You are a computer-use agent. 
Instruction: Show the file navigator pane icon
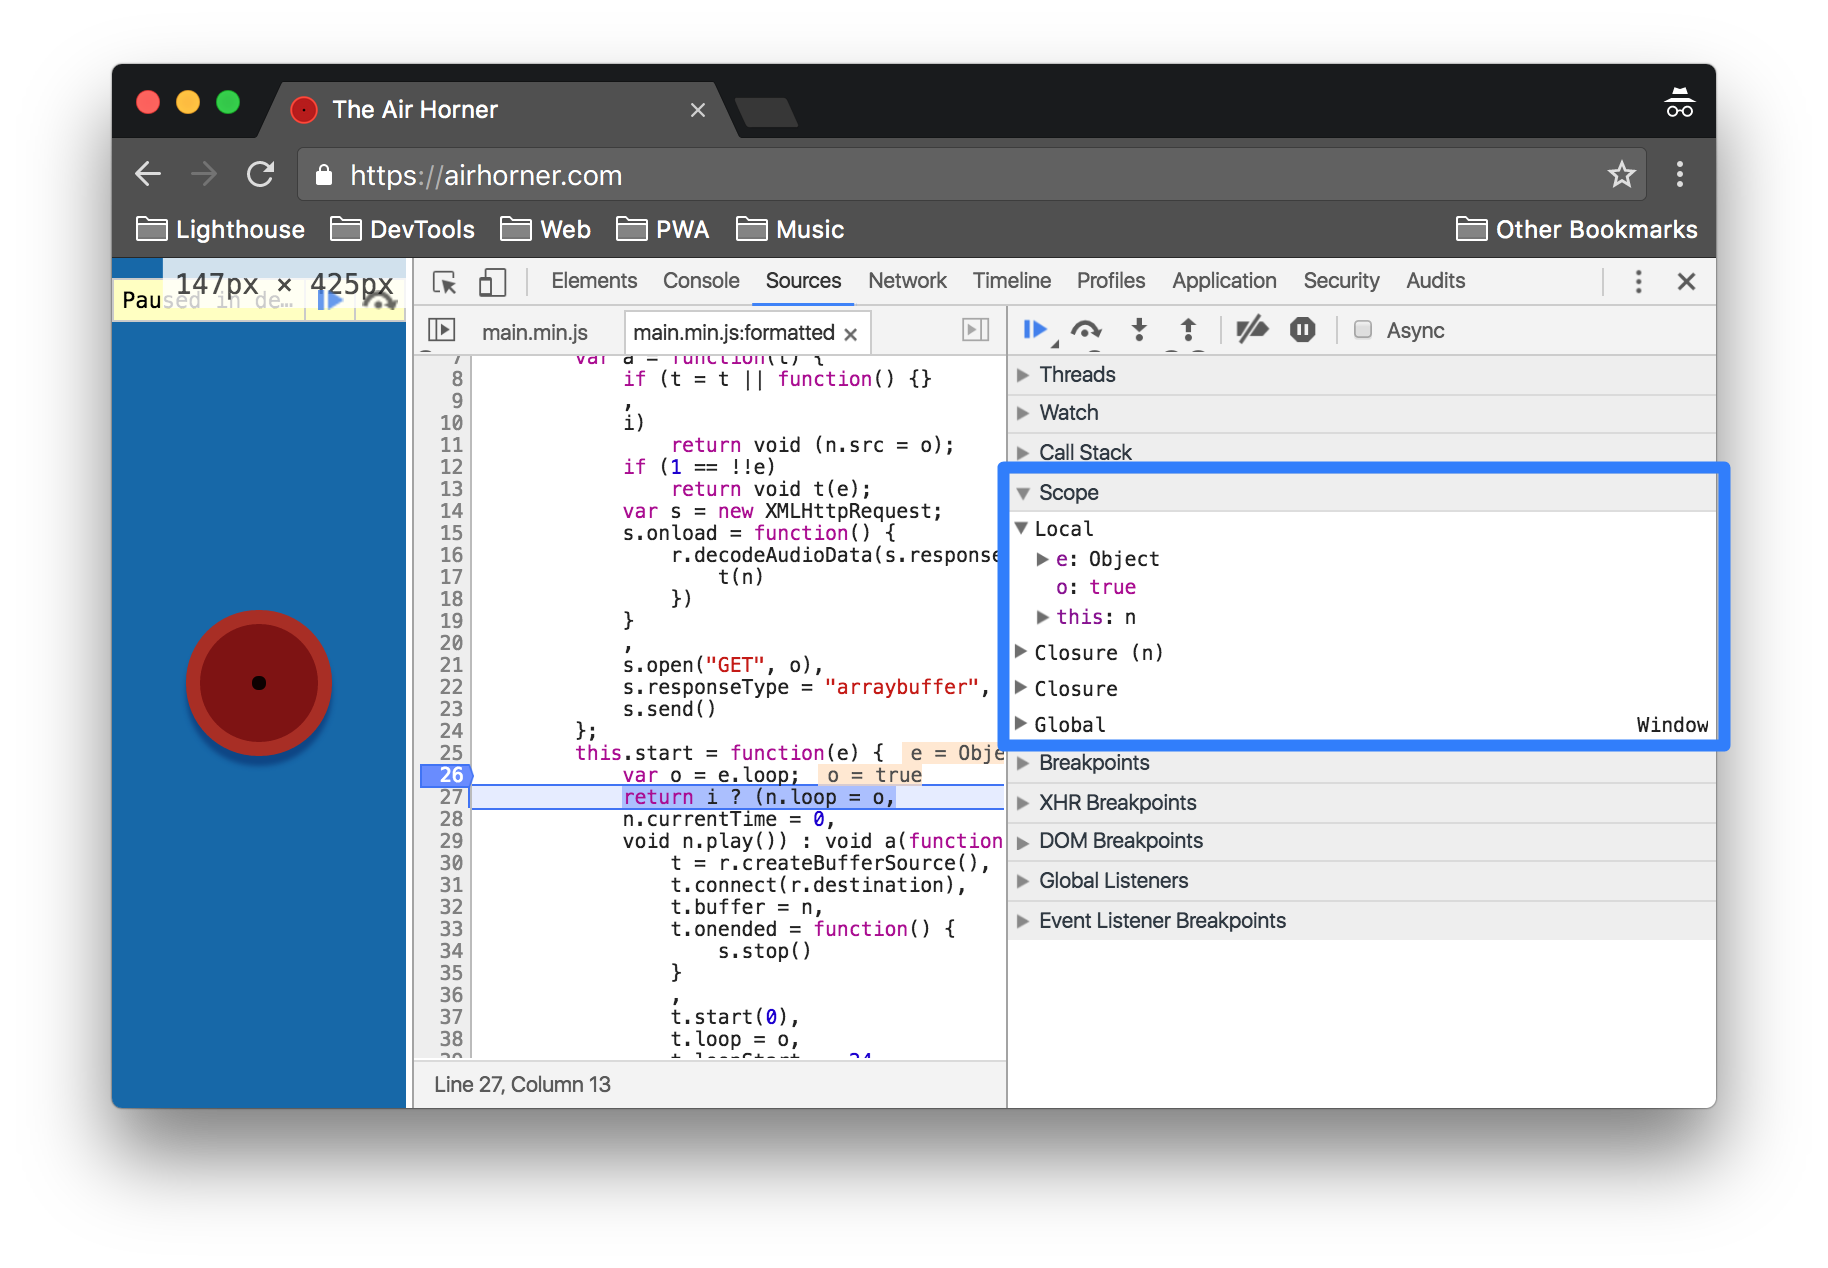(x=441, y=330)
